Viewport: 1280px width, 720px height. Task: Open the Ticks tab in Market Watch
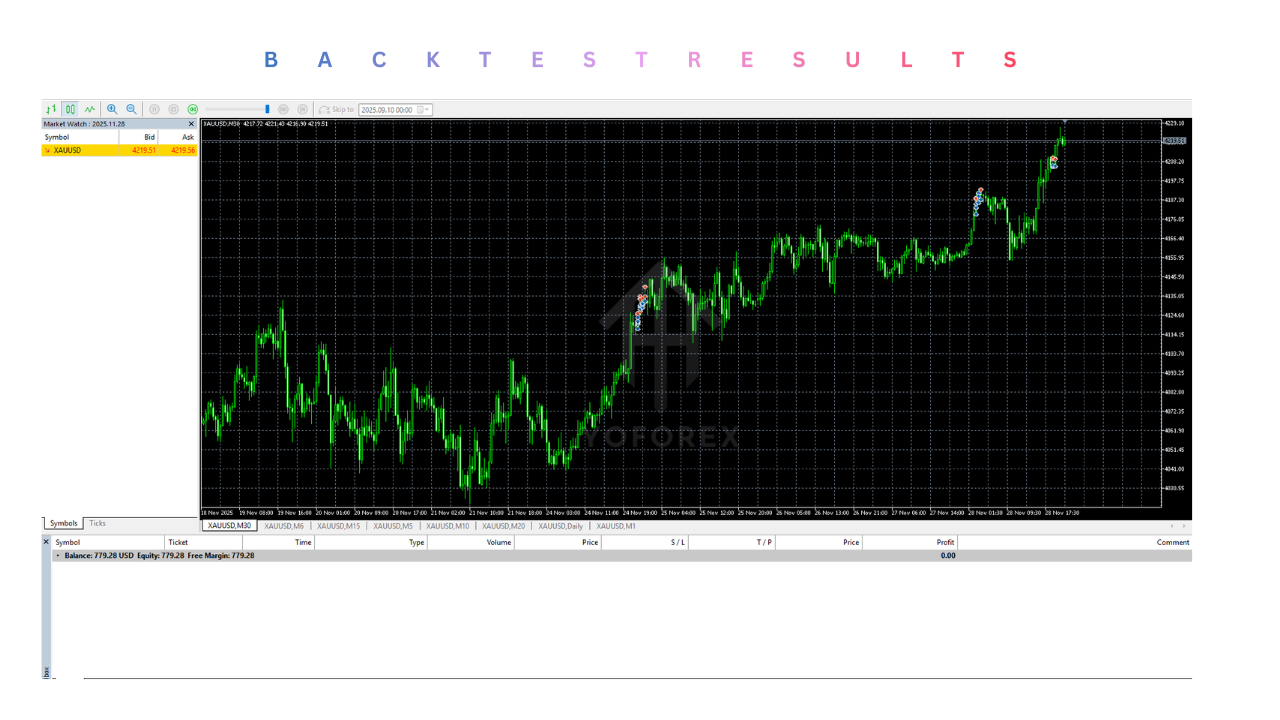(96, 522)
